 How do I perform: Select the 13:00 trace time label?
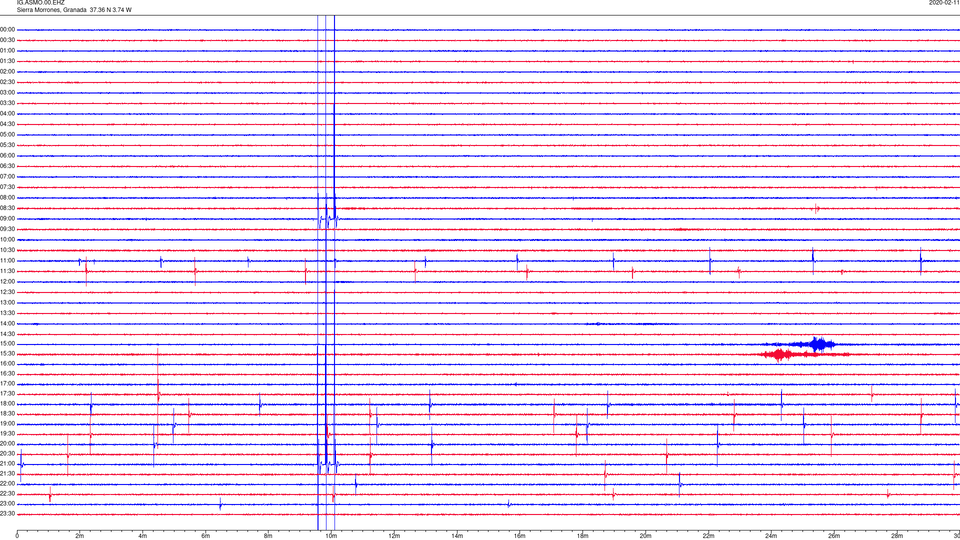click(8, 302)
